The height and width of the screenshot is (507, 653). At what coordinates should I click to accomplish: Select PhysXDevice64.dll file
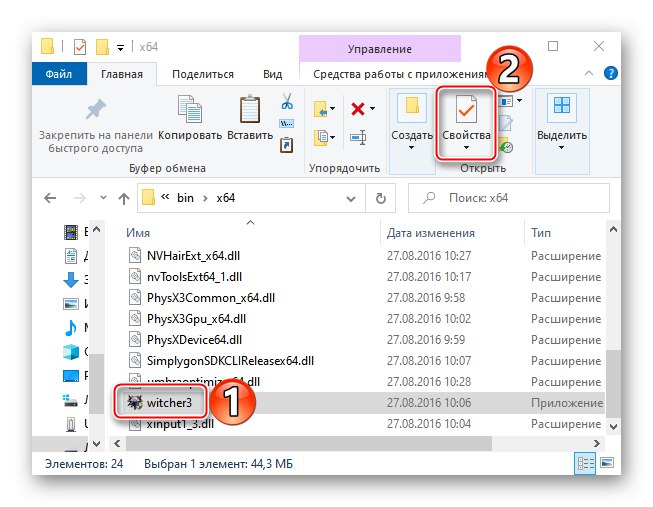(194, 340)
